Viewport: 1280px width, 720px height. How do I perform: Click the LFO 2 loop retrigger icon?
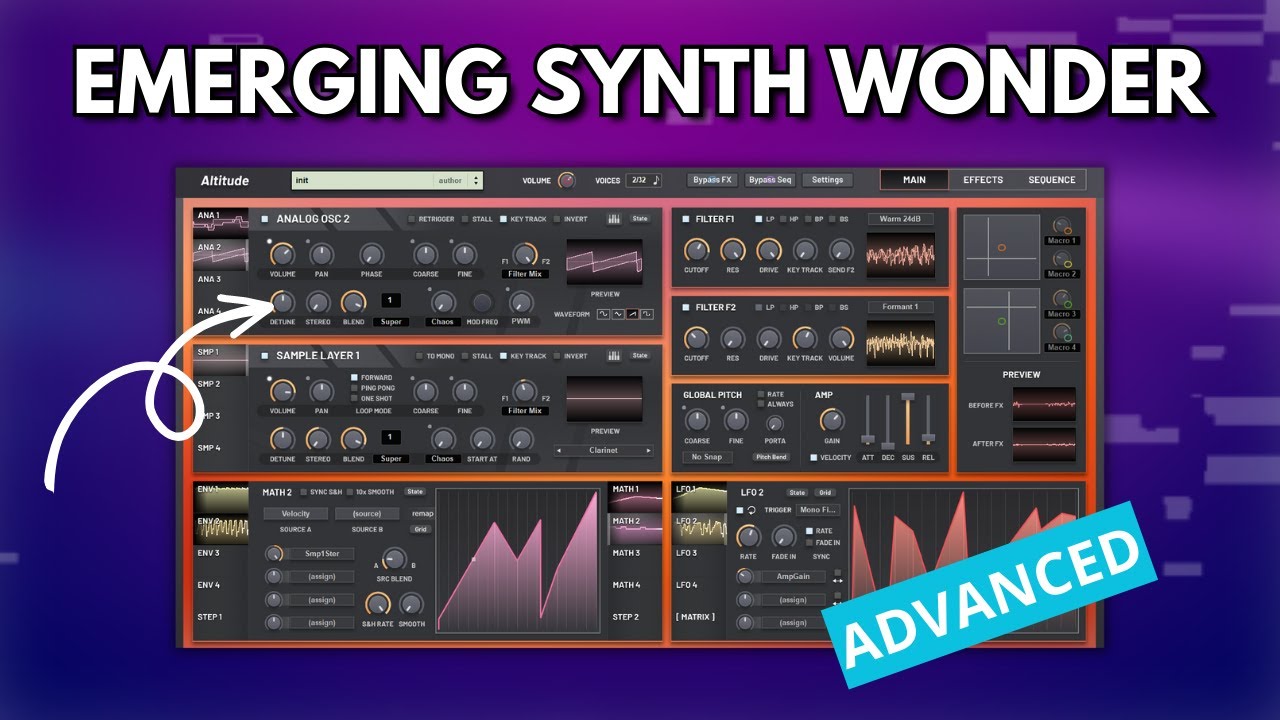tap(752, 510)
